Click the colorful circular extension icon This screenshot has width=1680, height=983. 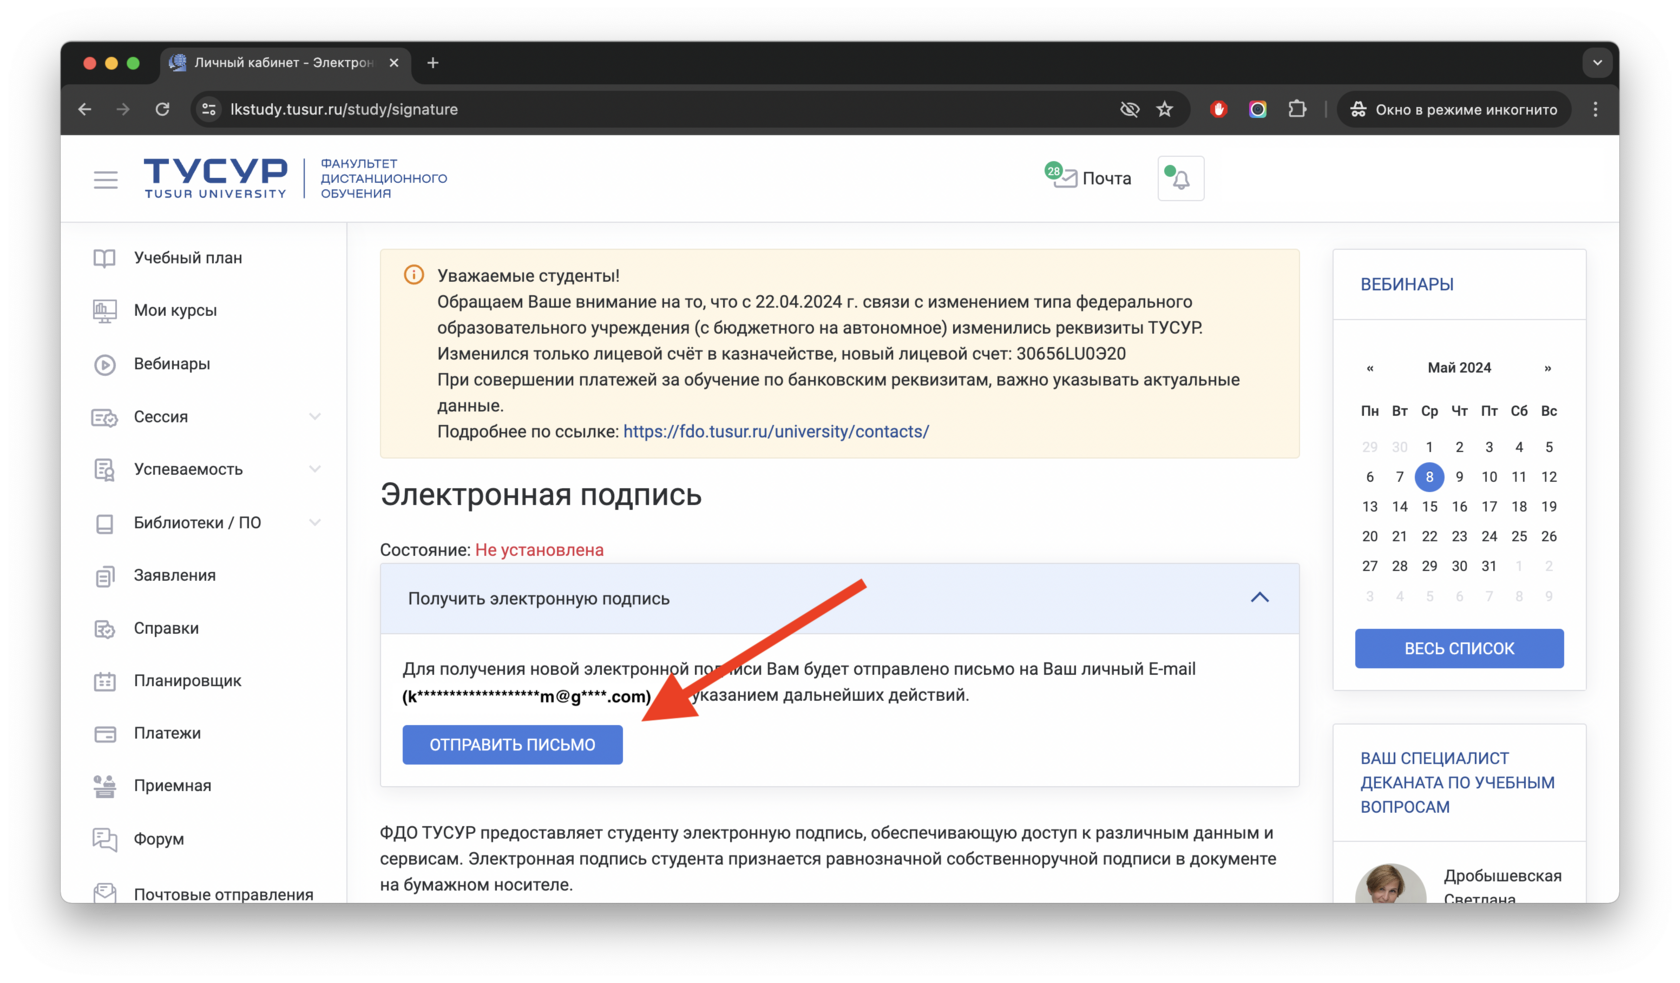pos(1258,109)
